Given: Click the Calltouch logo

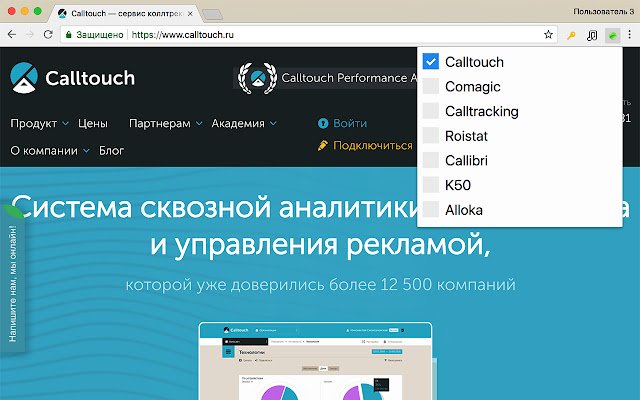Looking at the screenshot, I should pos(72,78).
